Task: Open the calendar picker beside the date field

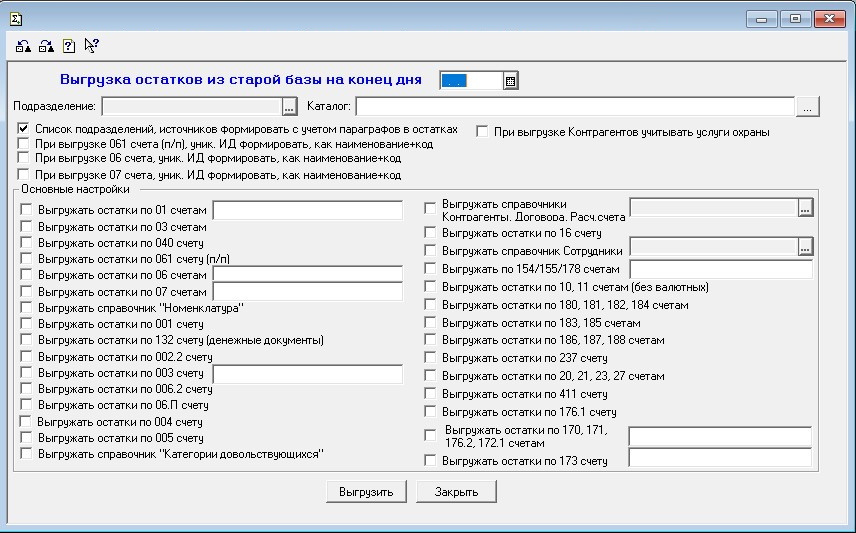Action: [510, 81]
